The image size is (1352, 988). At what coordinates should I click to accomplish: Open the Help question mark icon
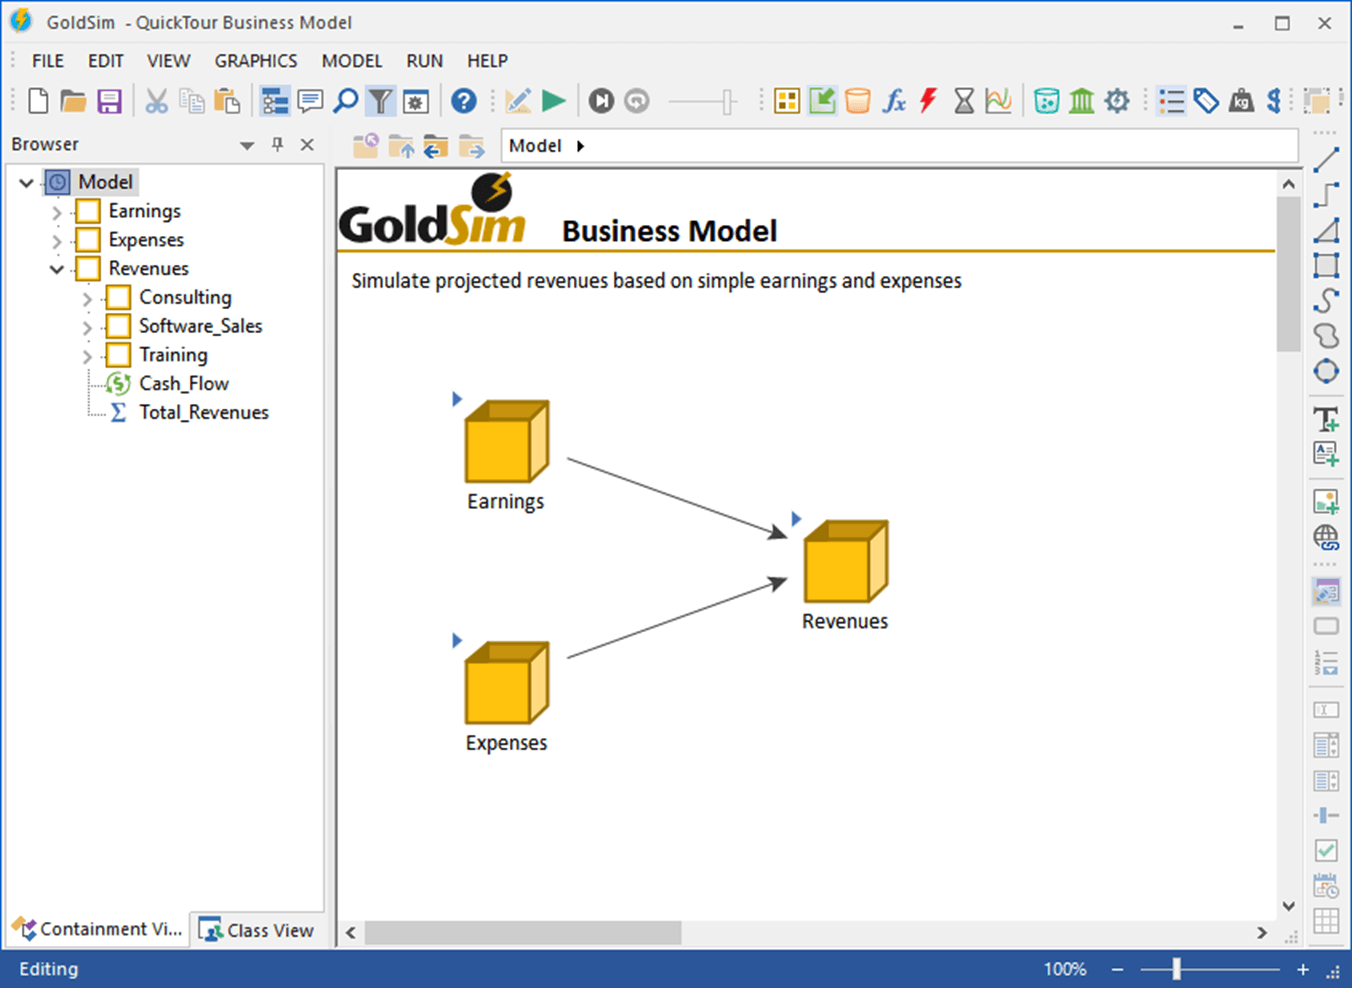click(x=463, y=101)
